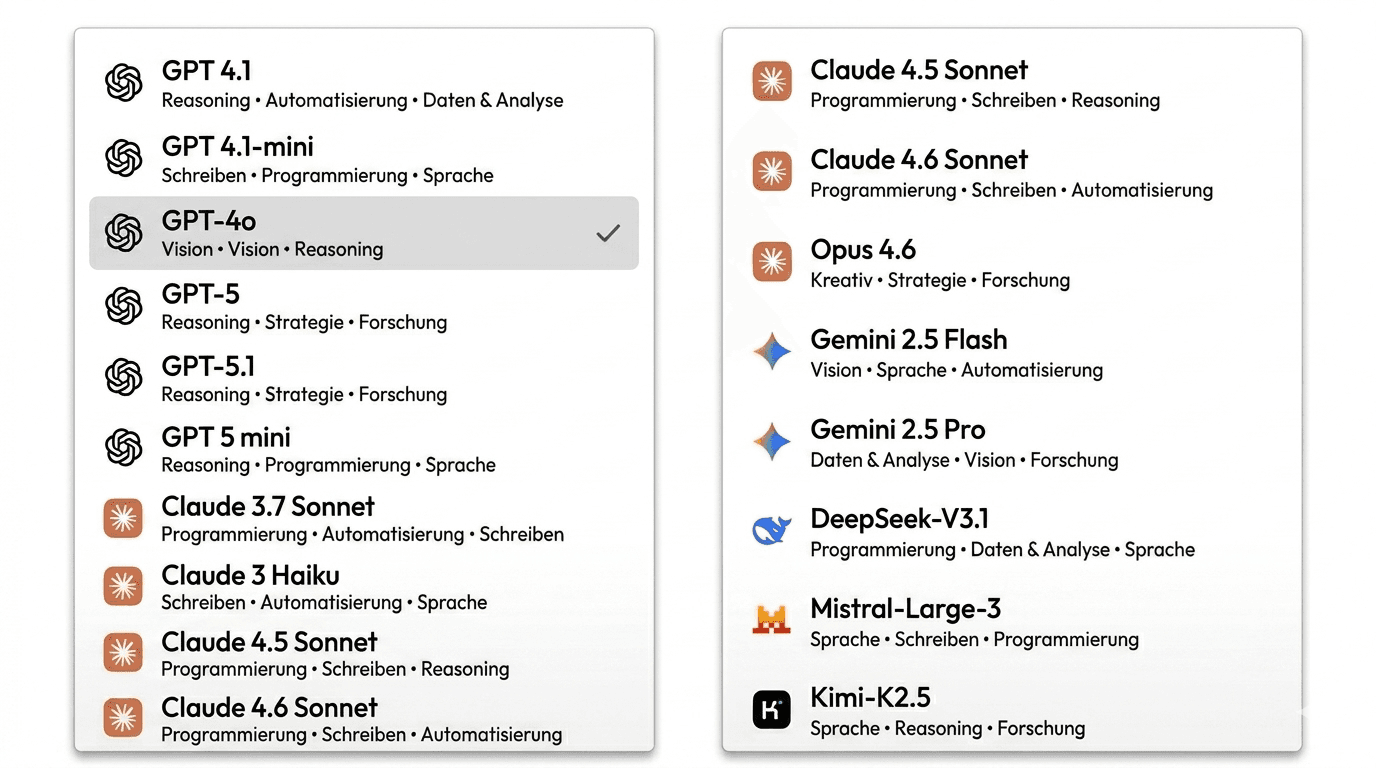The image size is (1376, 768).
Task: Click the DeepSeek whale icon
Action: pyautogui.click(x=772, y=531)
